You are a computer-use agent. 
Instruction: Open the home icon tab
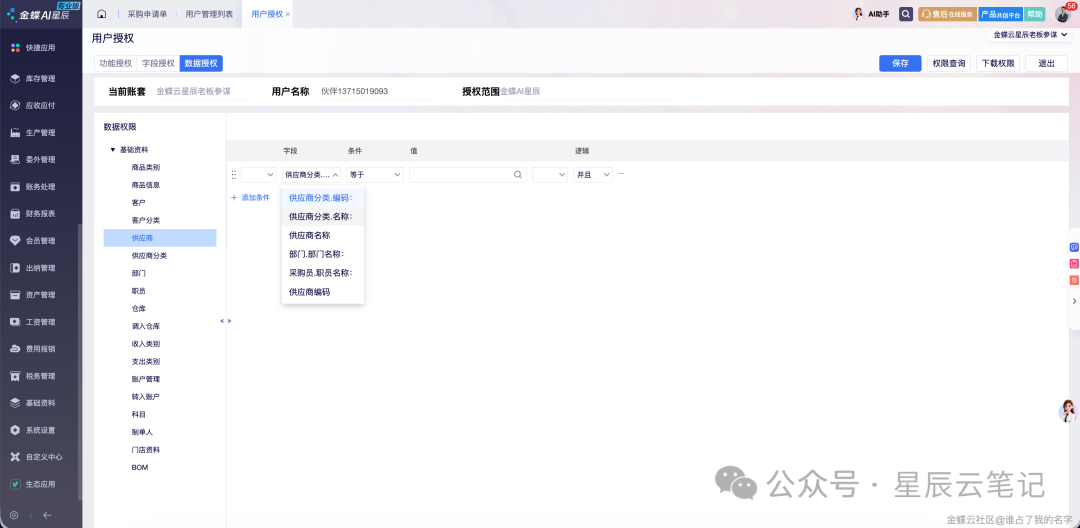tap(102, 14)
